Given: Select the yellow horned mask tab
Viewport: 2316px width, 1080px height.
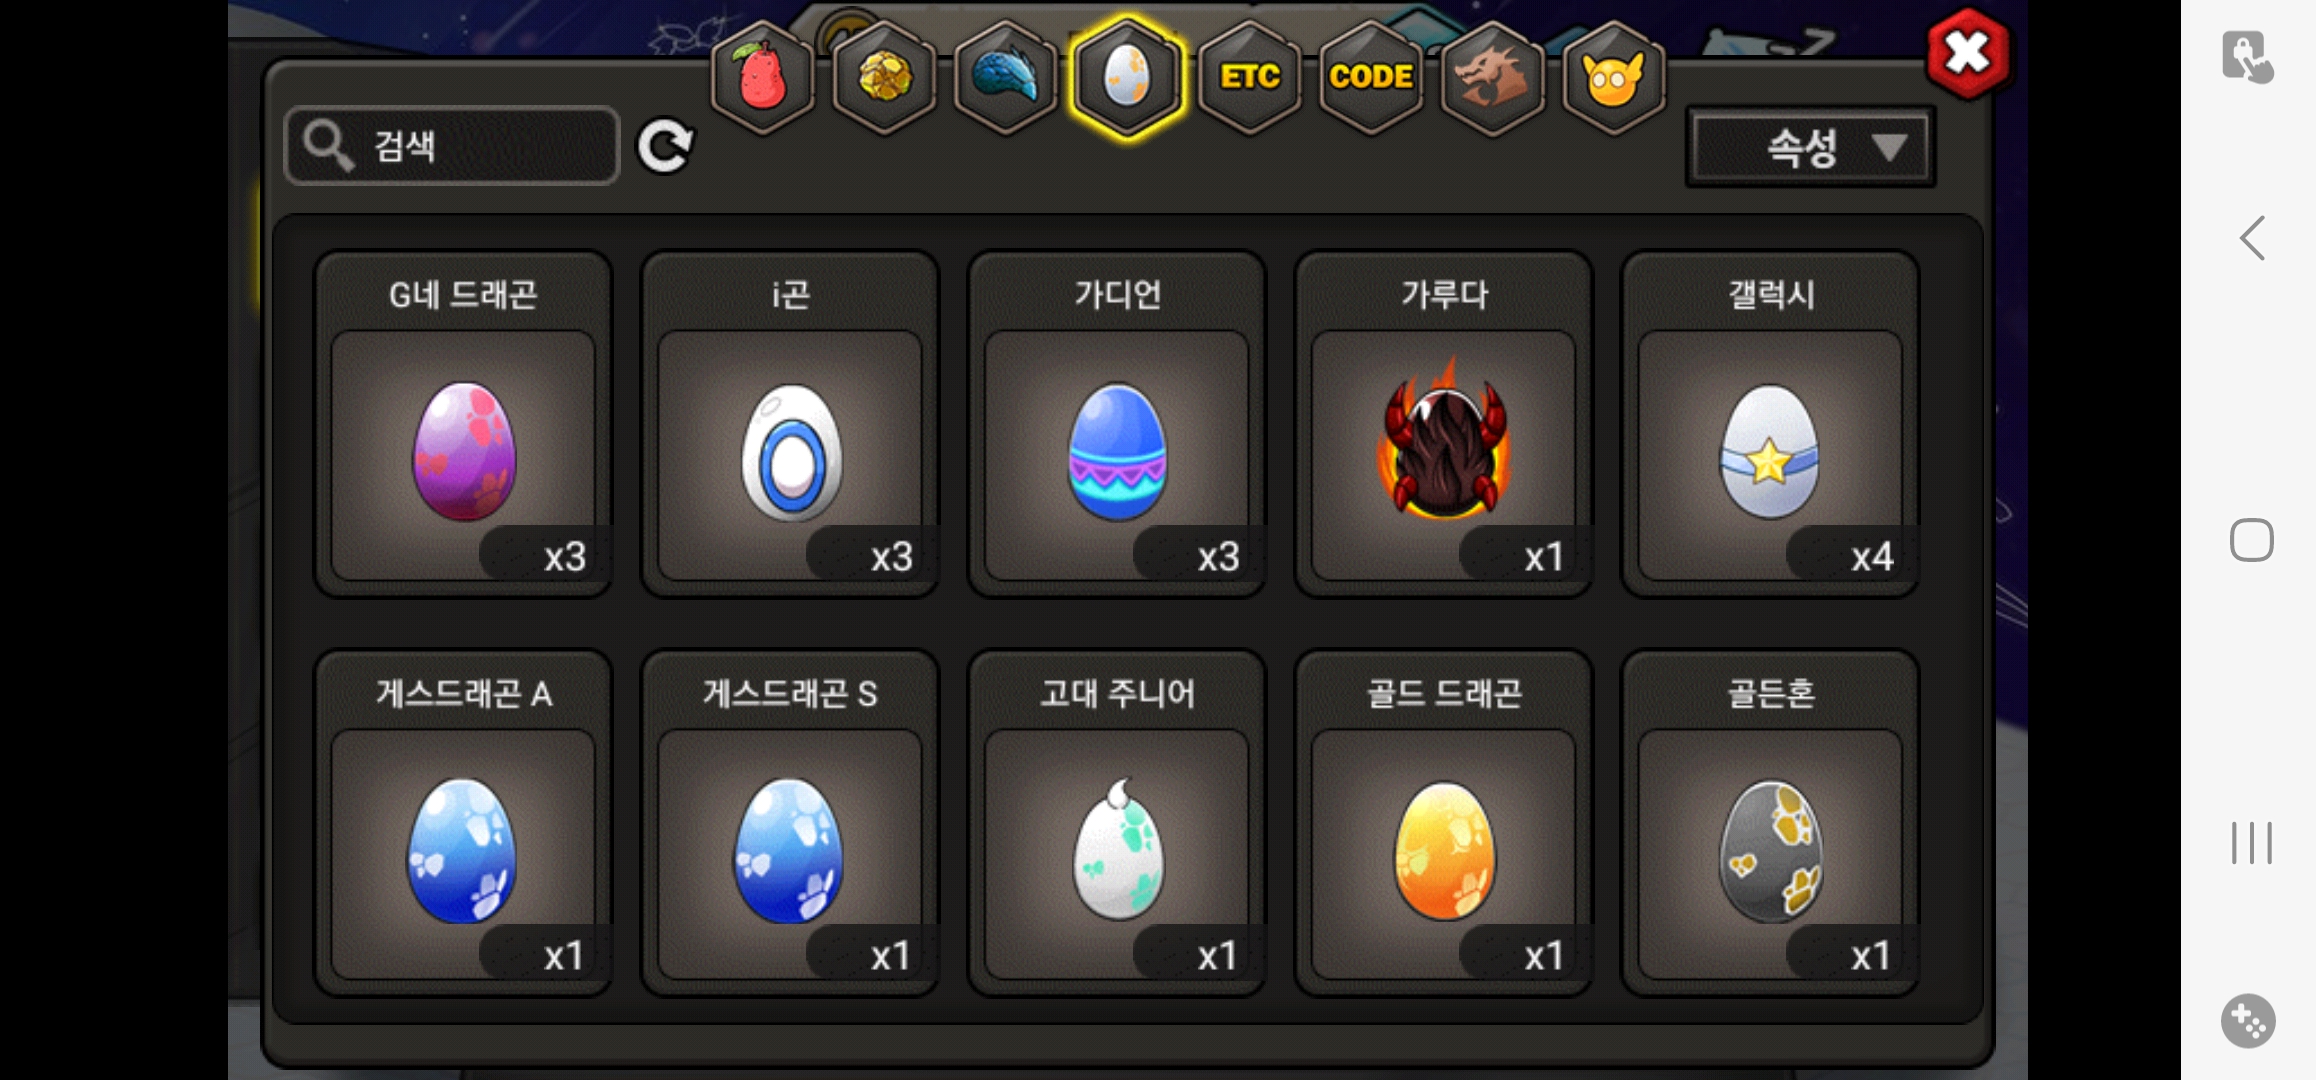Looking at the screenshot, I should pos(1613,78).
